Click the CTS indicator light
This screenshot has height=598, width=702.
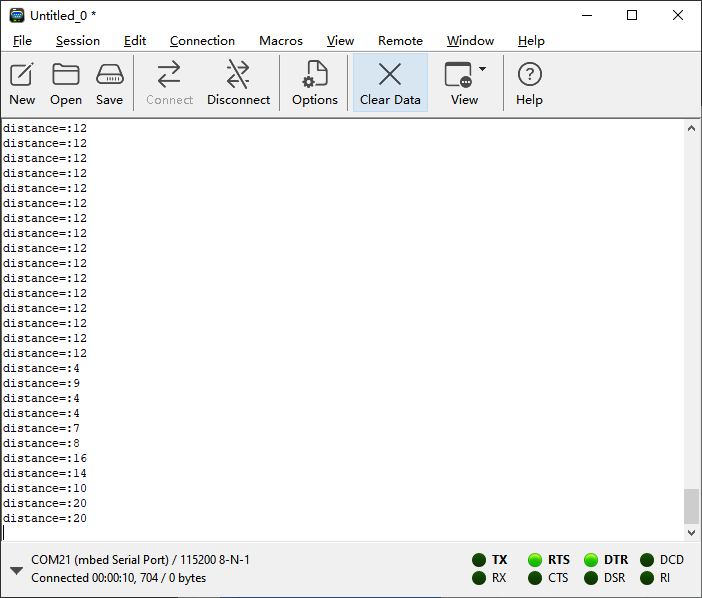tap(535, 578)
